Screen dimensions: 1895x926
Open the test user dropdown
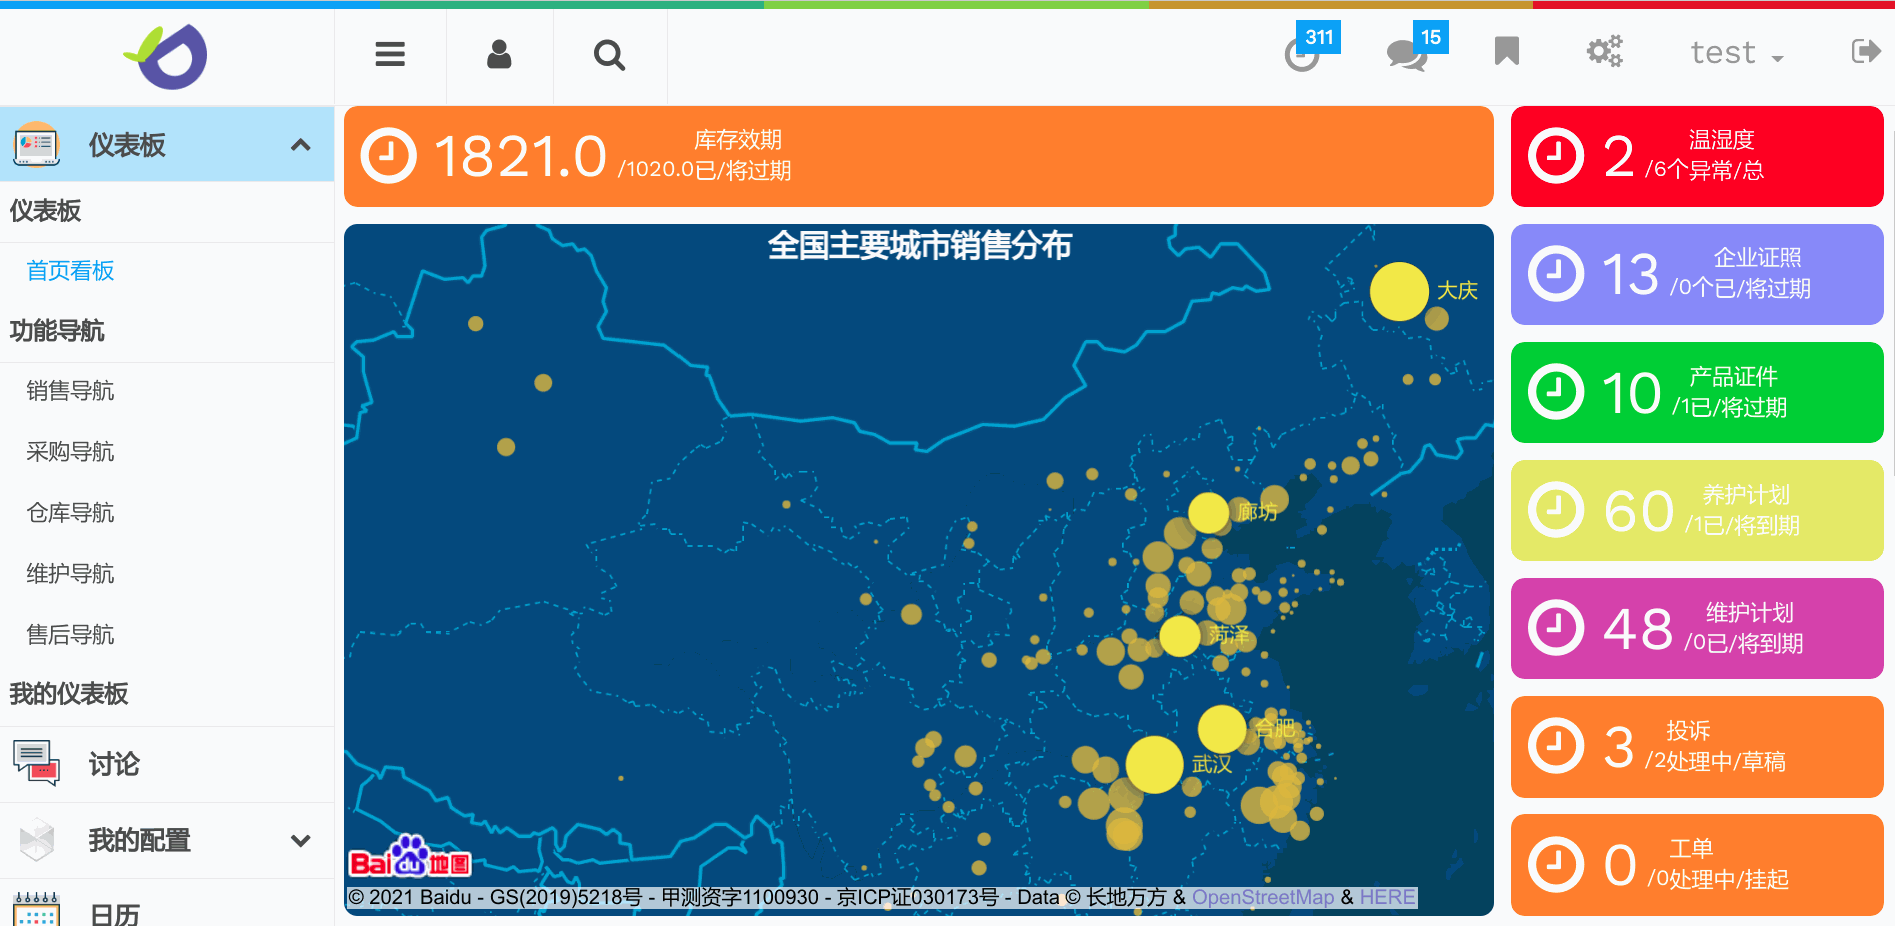click(x=1736, y=53)
